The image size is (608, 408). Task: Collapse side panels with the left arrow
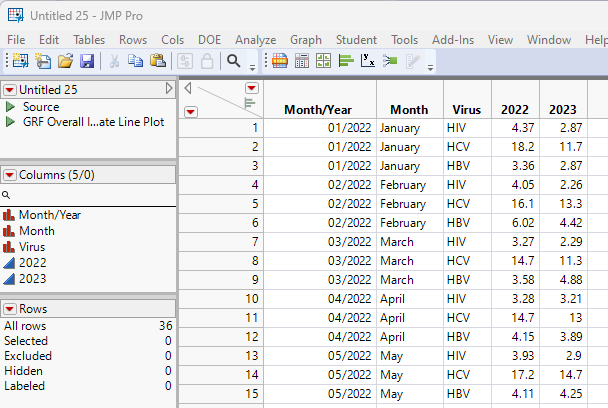coord(188,88)
